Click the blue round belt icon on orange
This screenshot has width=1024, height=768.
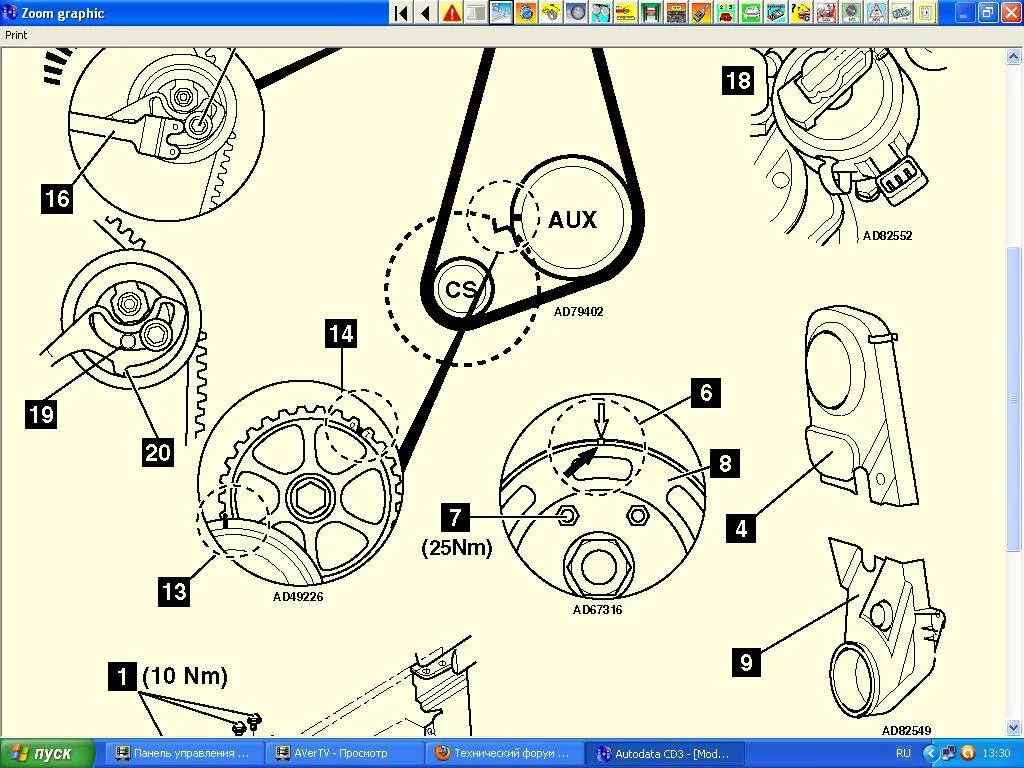[x=526, y=12]
